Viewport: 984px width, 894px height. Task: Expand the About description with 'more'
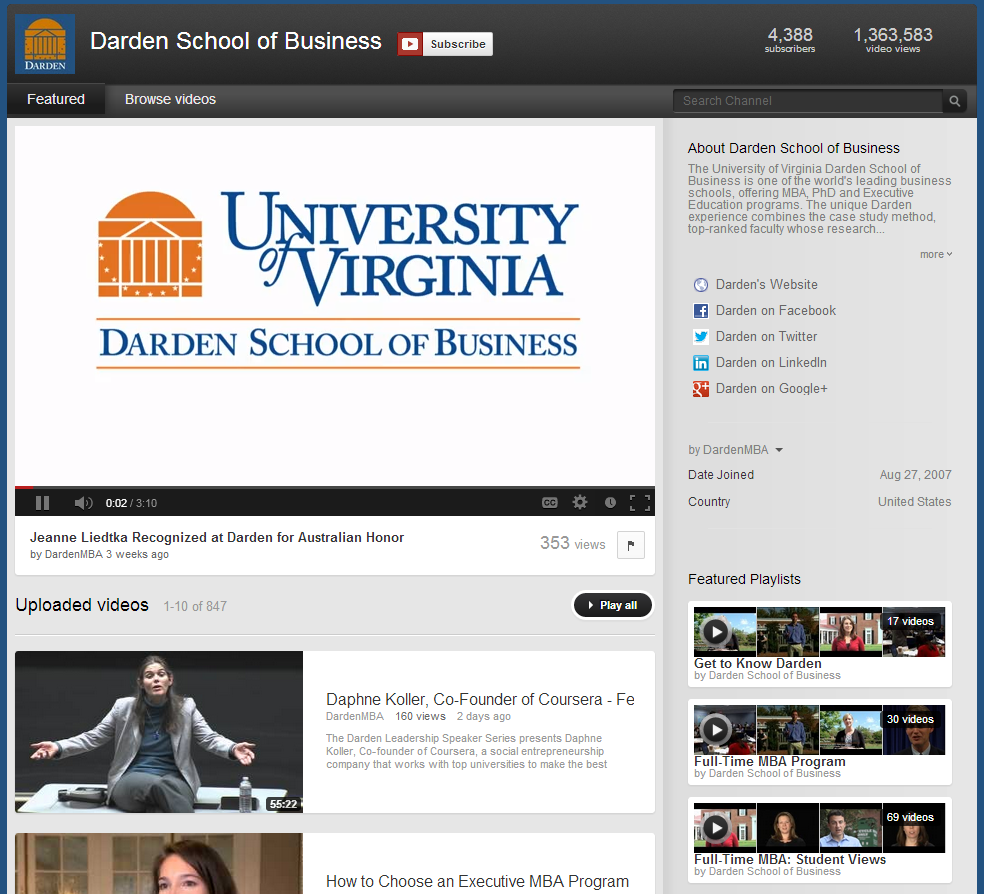(931, 254)
